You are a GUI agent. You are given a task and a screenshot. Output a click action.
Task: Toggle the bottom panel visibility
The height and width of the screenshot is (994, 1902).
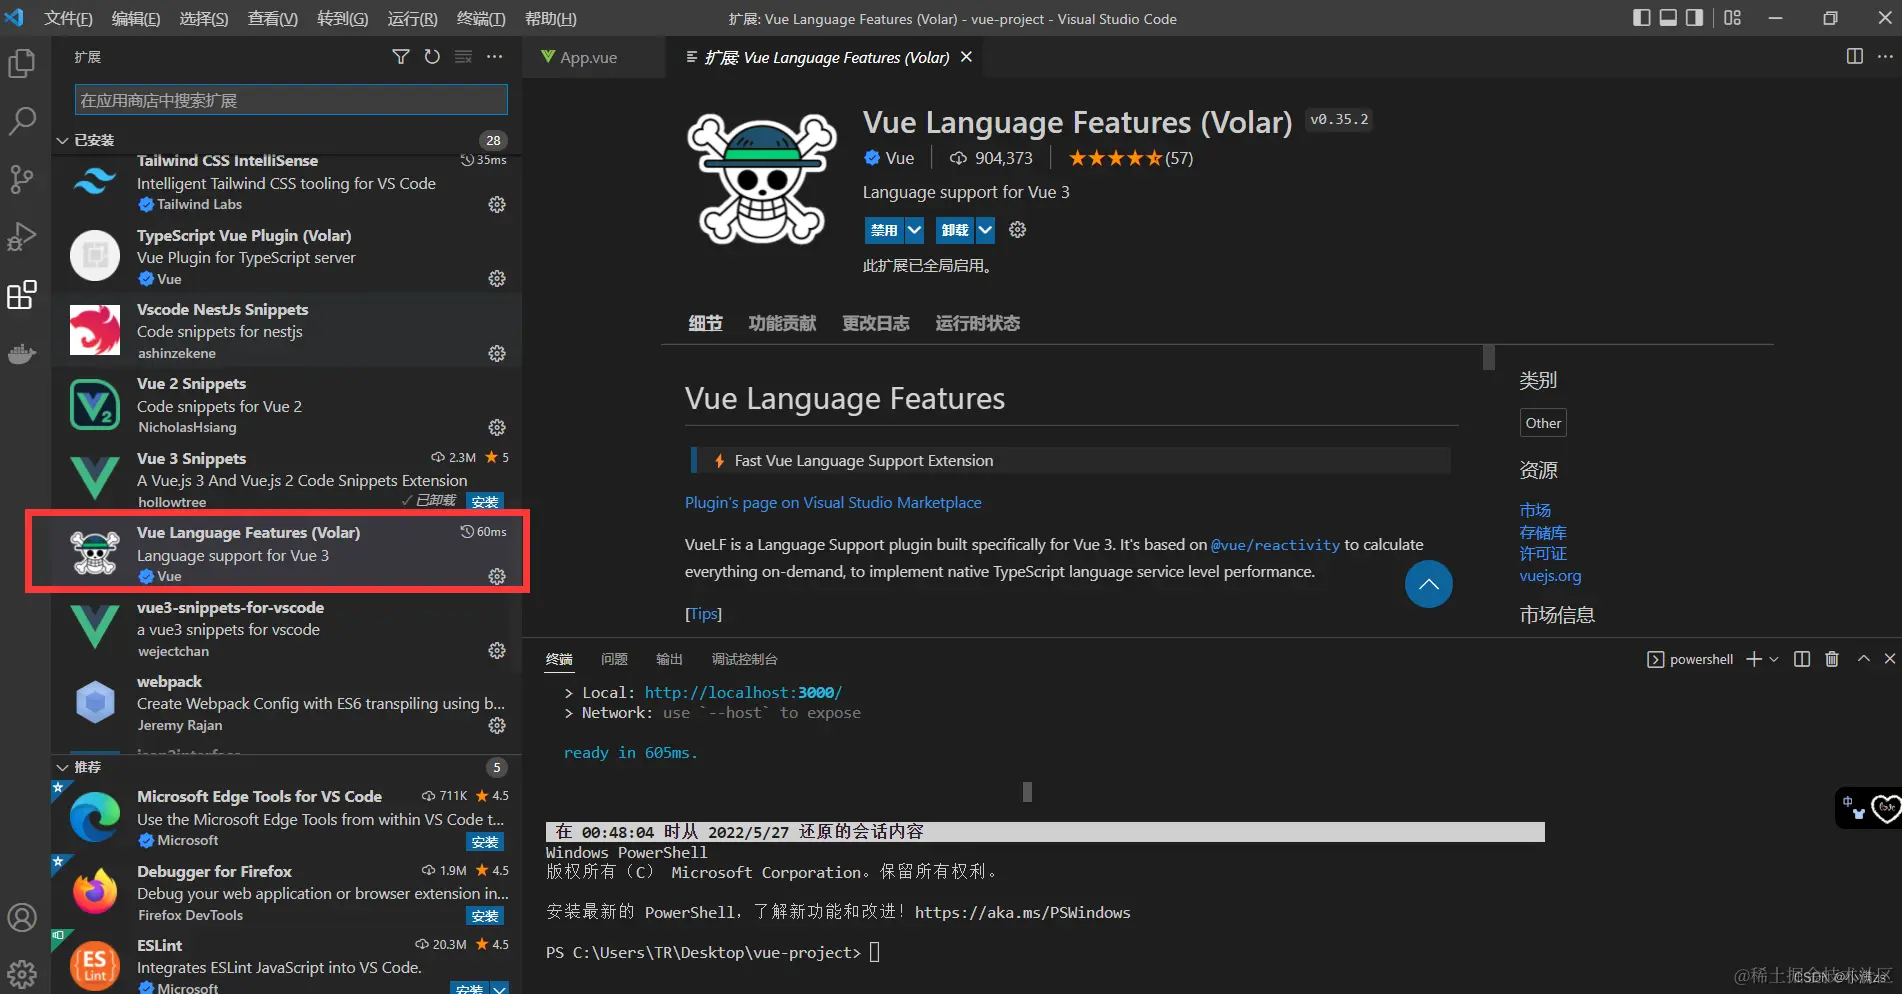click(x=1668, y=18)
